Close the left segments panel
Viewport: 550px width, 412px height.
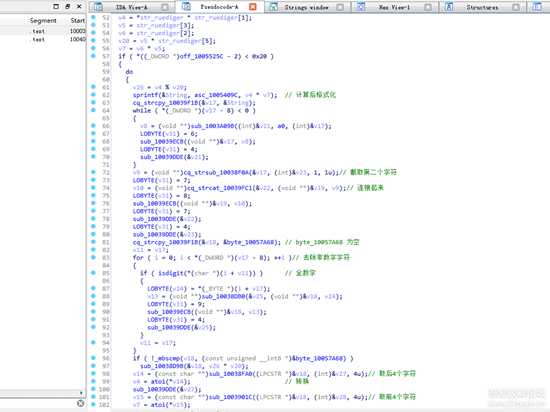(79, 6)
